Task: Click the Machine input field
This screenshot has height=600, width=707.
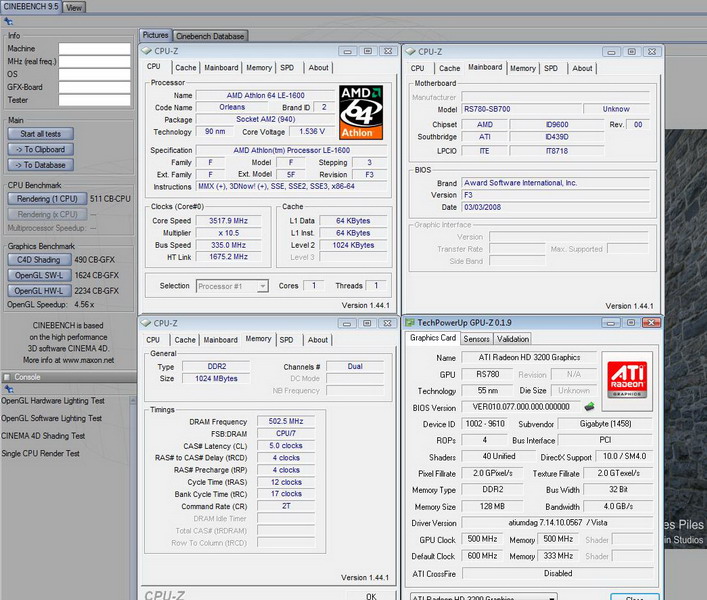Action: (95, 48)
